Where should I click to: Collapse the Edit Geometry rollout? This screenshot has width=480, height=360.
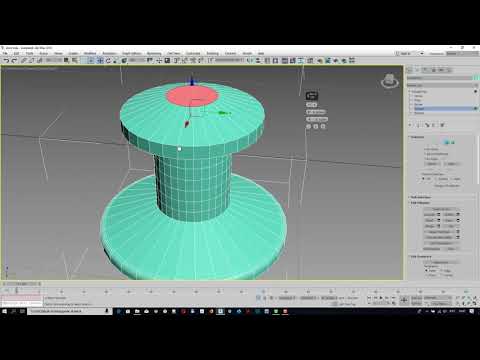click(x=421, y=256)
